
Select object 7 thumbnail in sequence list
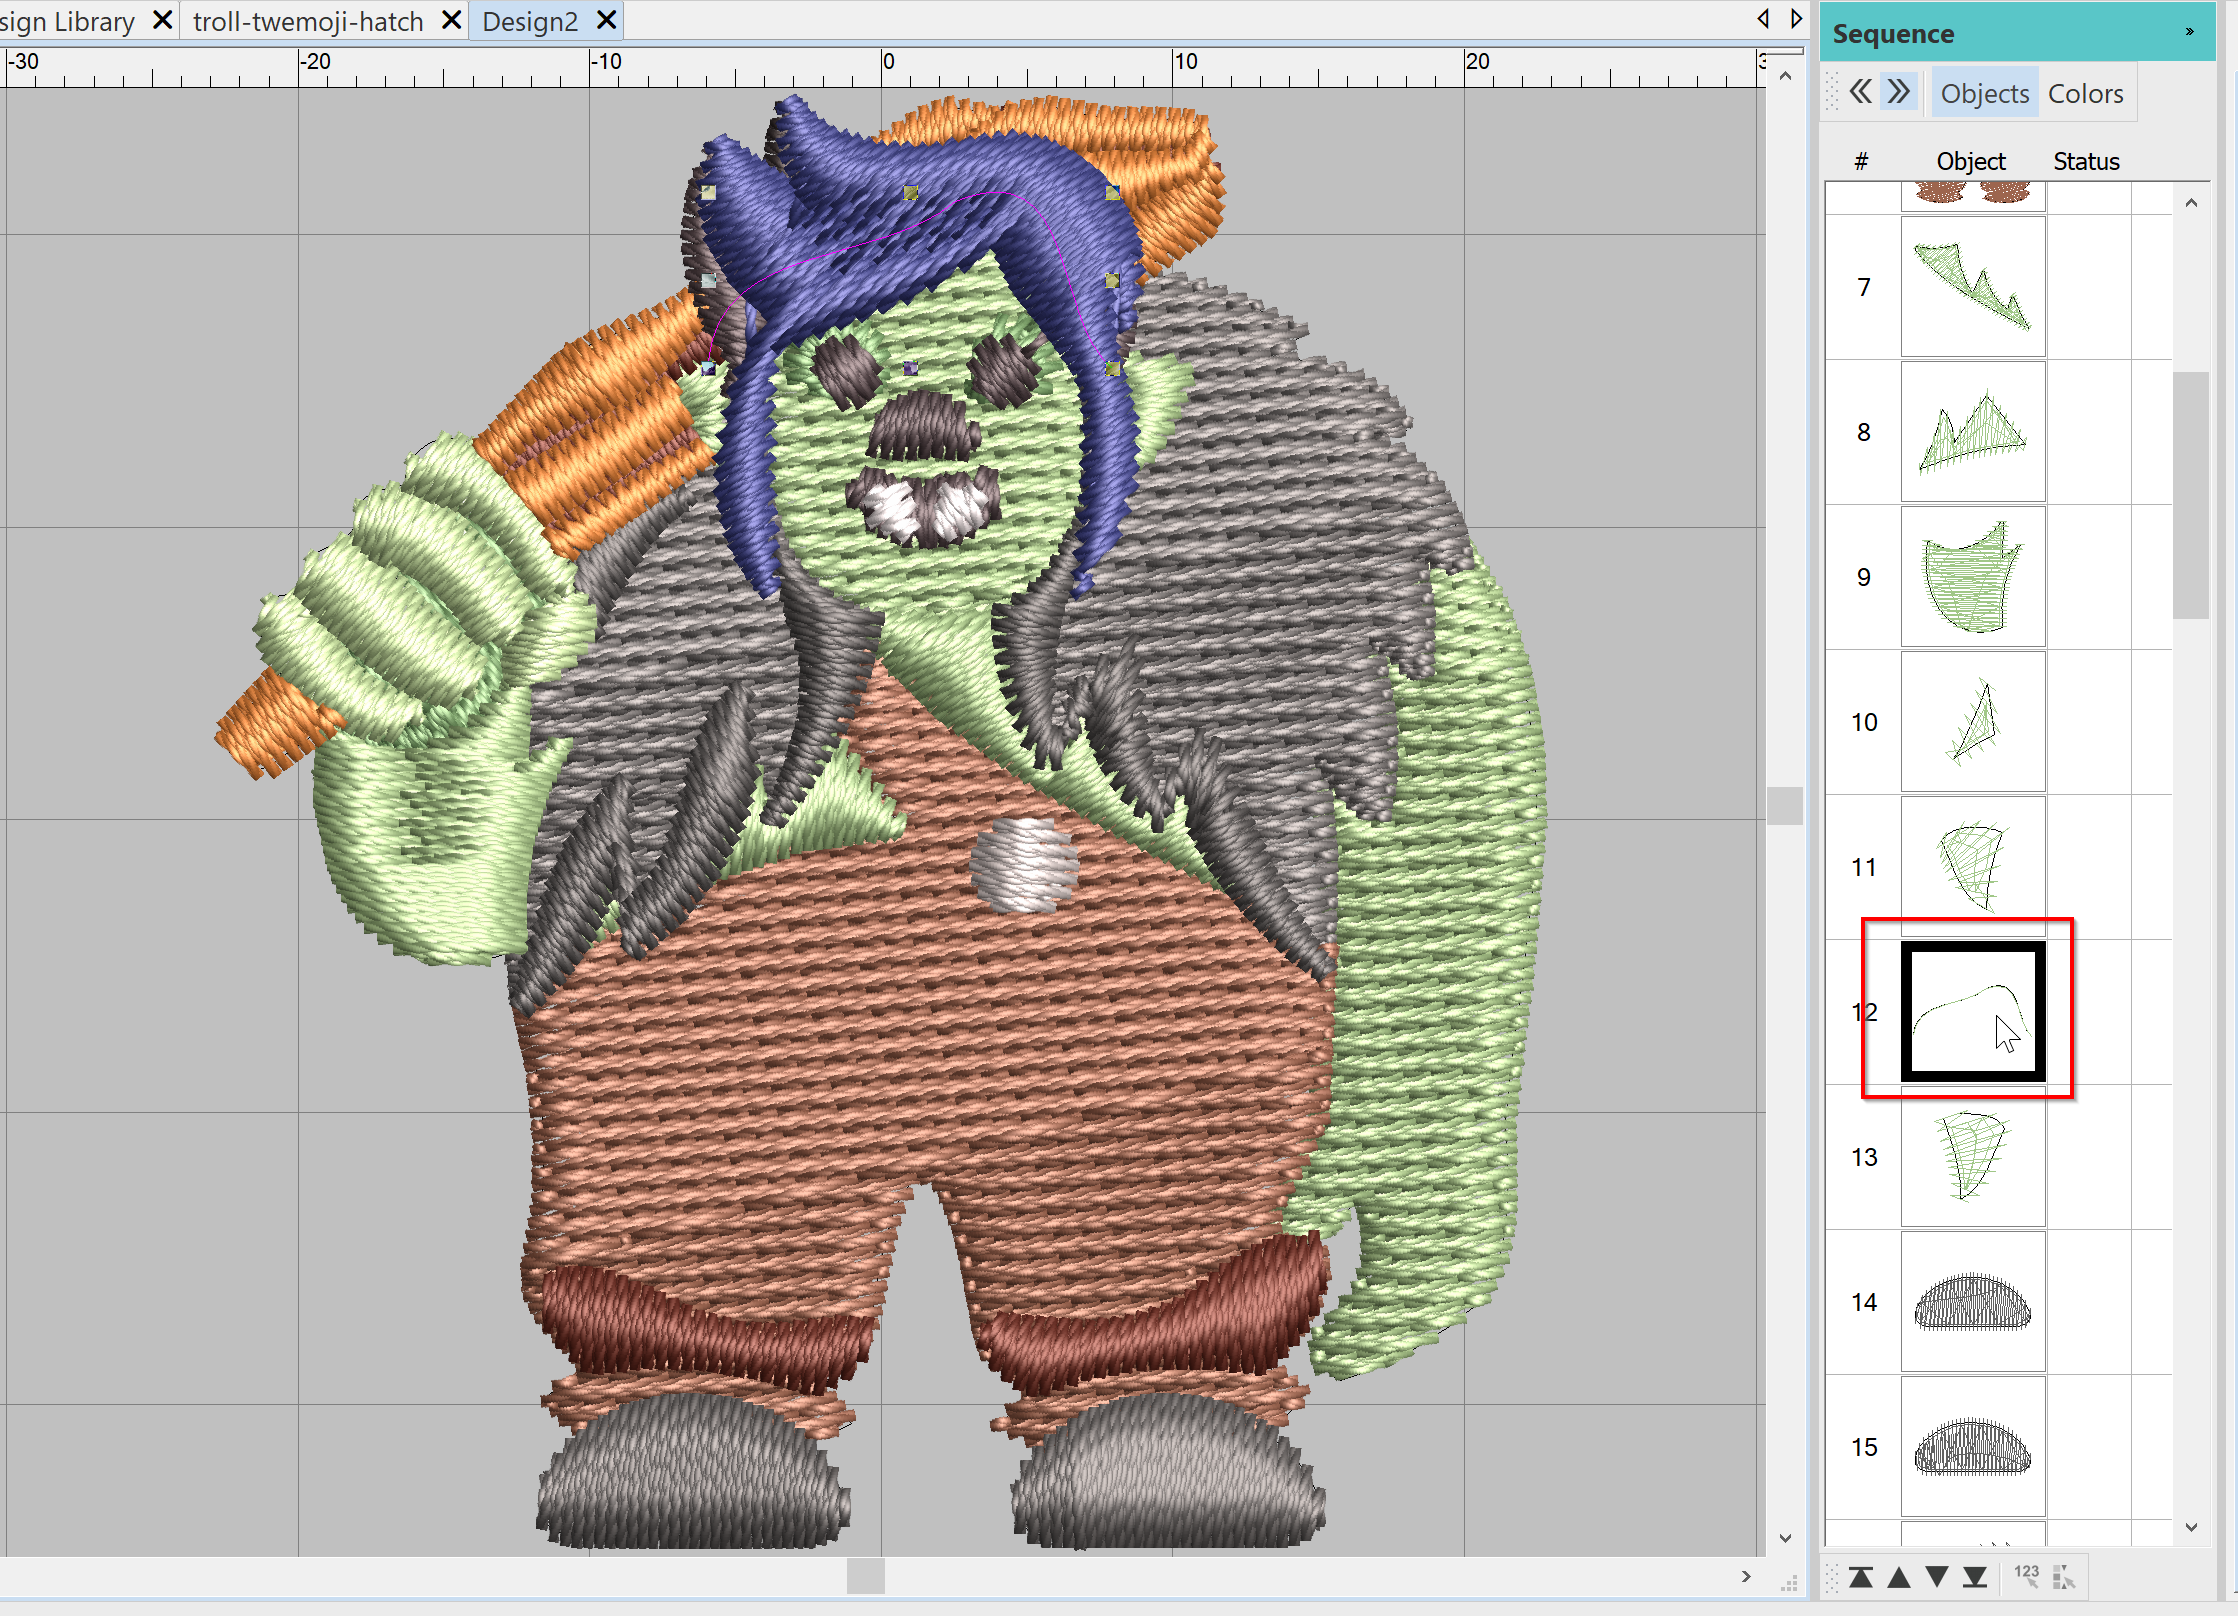[x=1972, y=287]
